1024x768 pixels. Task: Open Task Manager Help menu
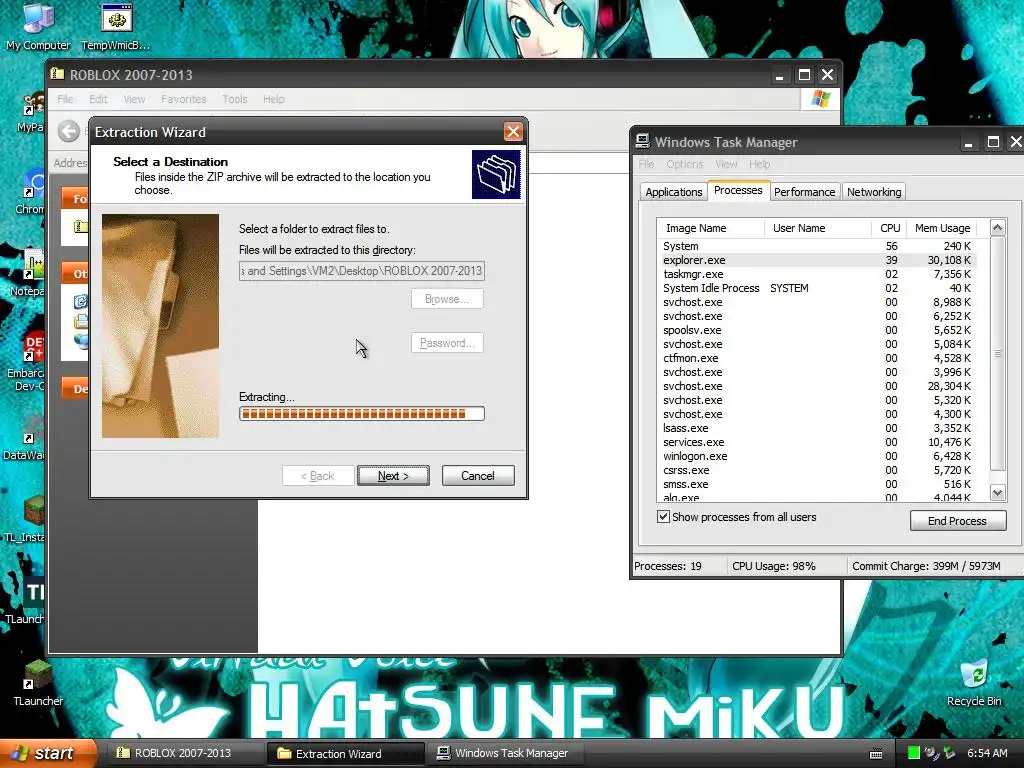[759, 164]
